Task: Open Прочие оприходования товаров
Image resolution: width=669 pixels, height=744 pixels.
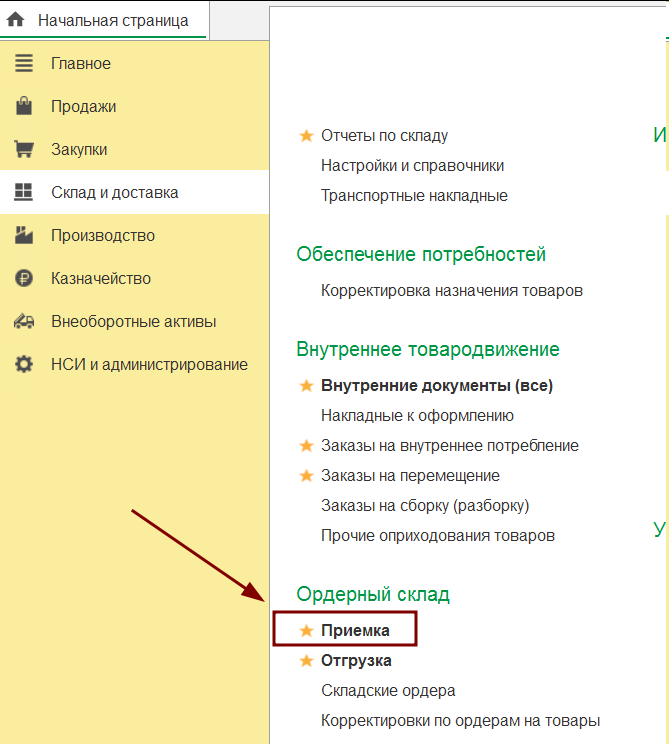Action: (438, 536)
